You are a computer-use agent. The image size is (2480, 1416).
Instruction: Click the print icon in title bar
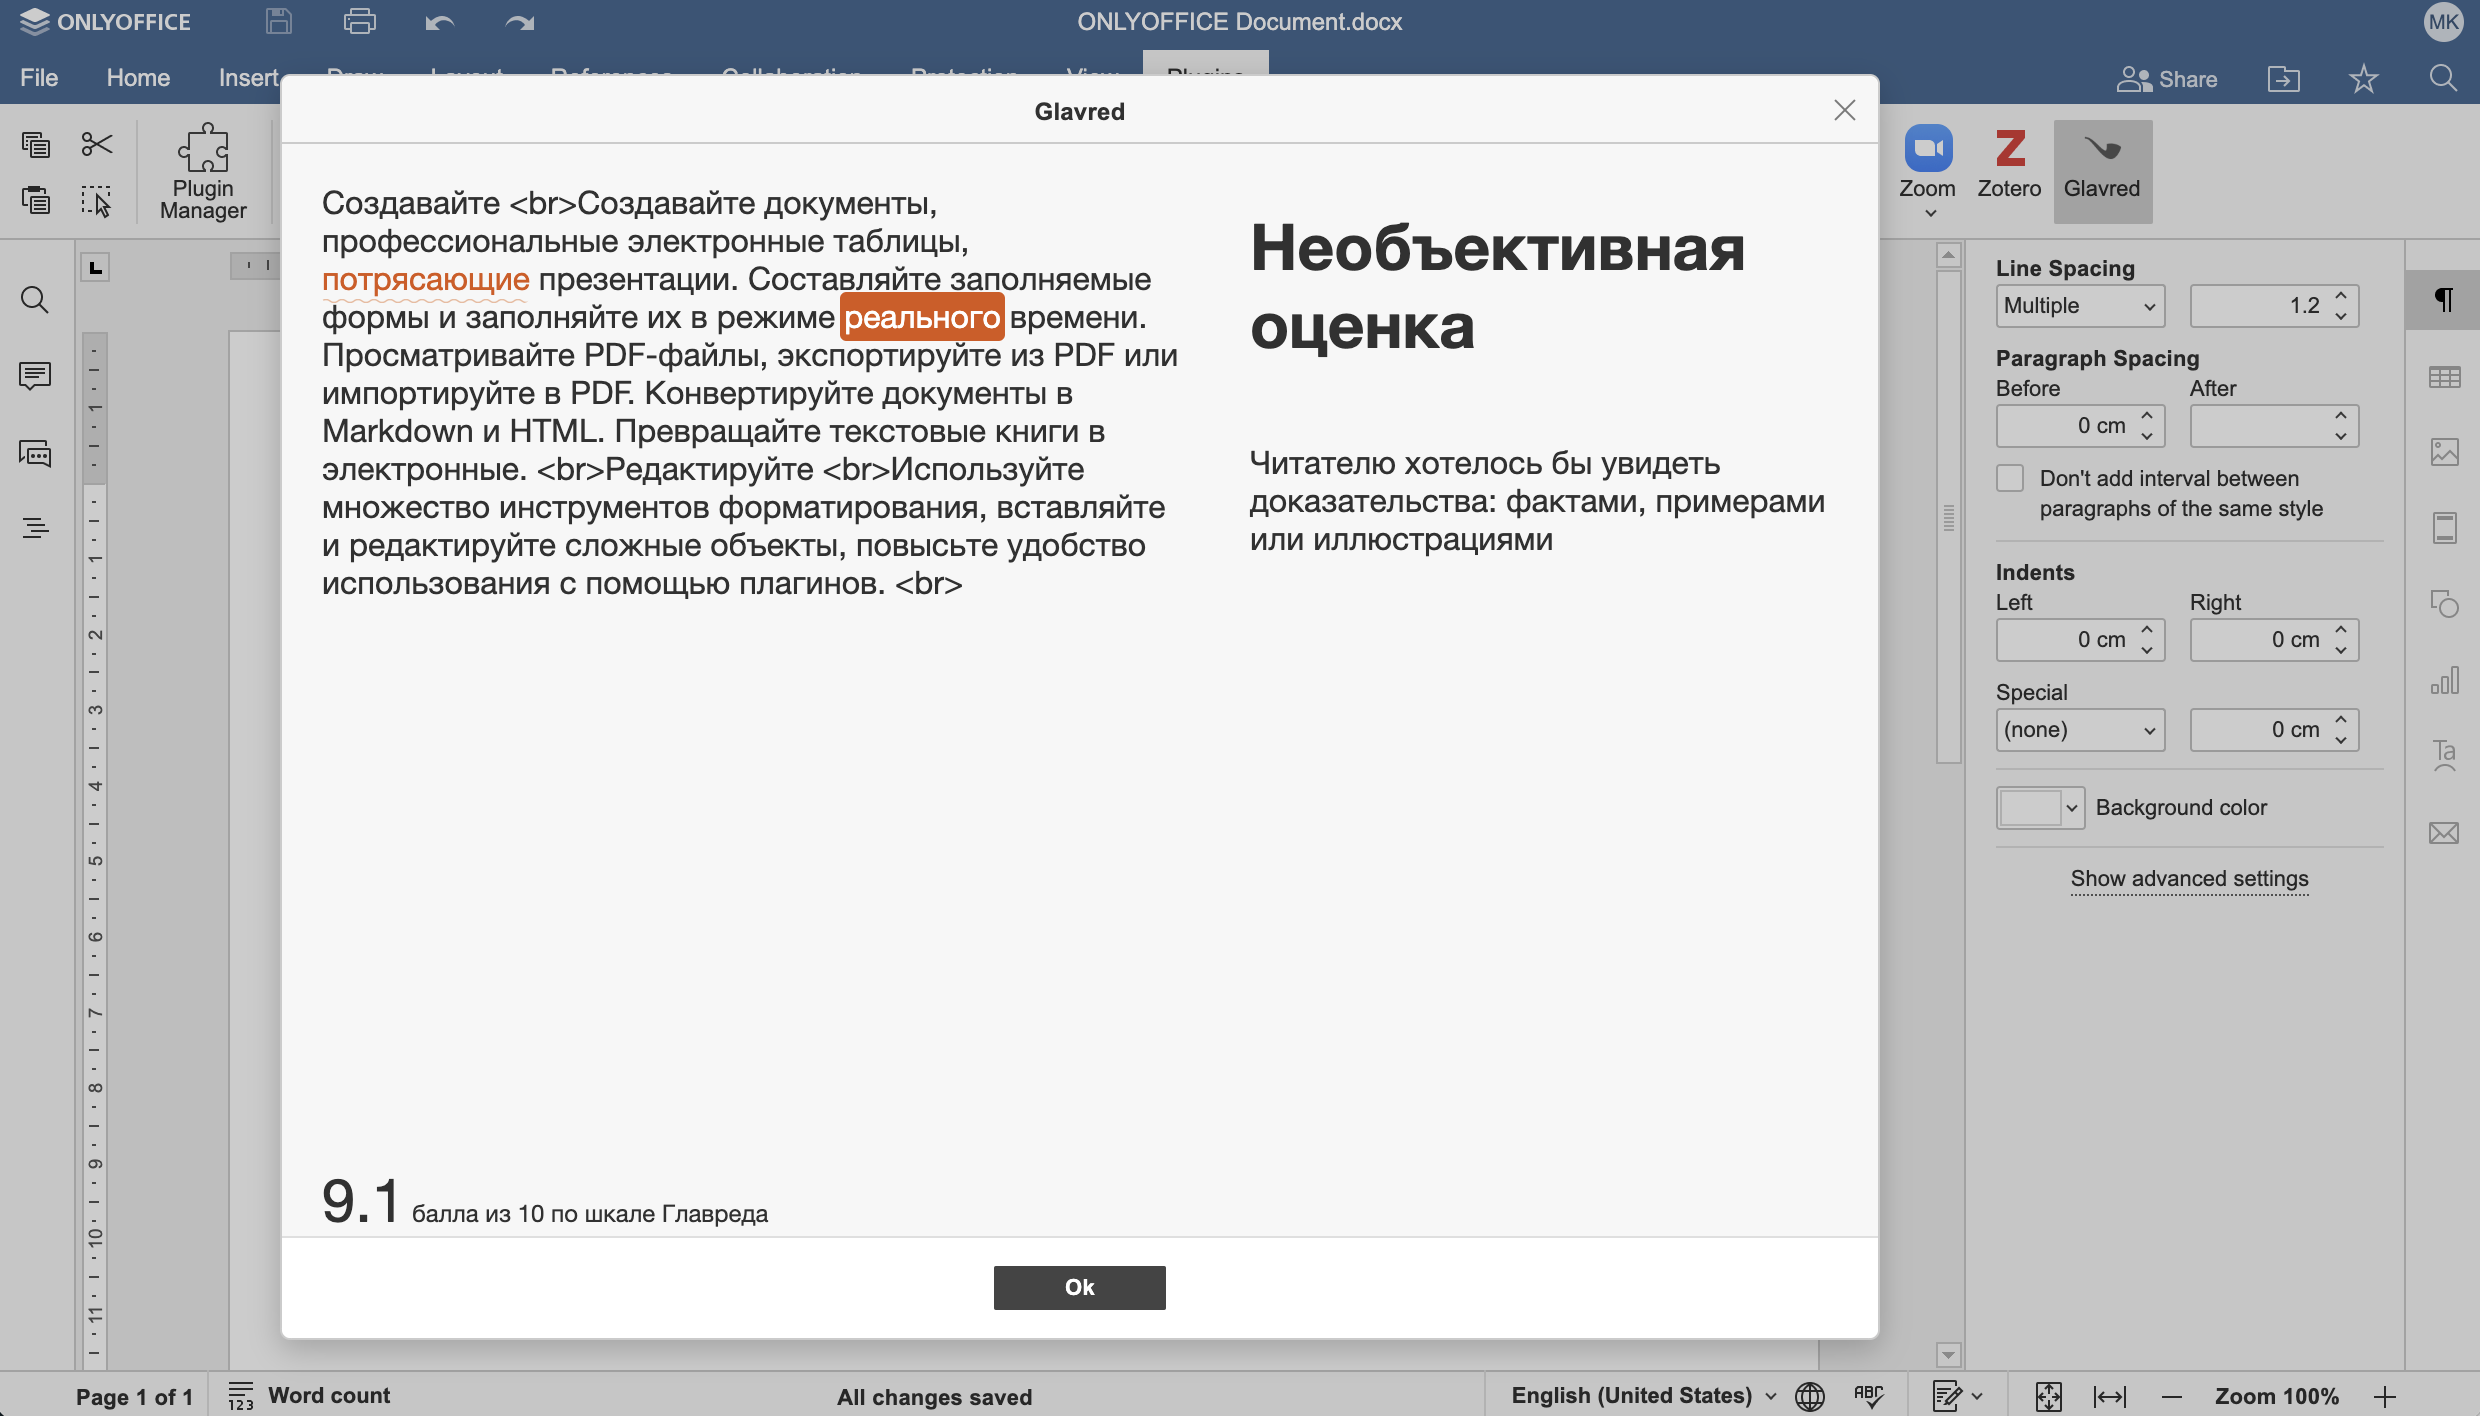[359, 22]
